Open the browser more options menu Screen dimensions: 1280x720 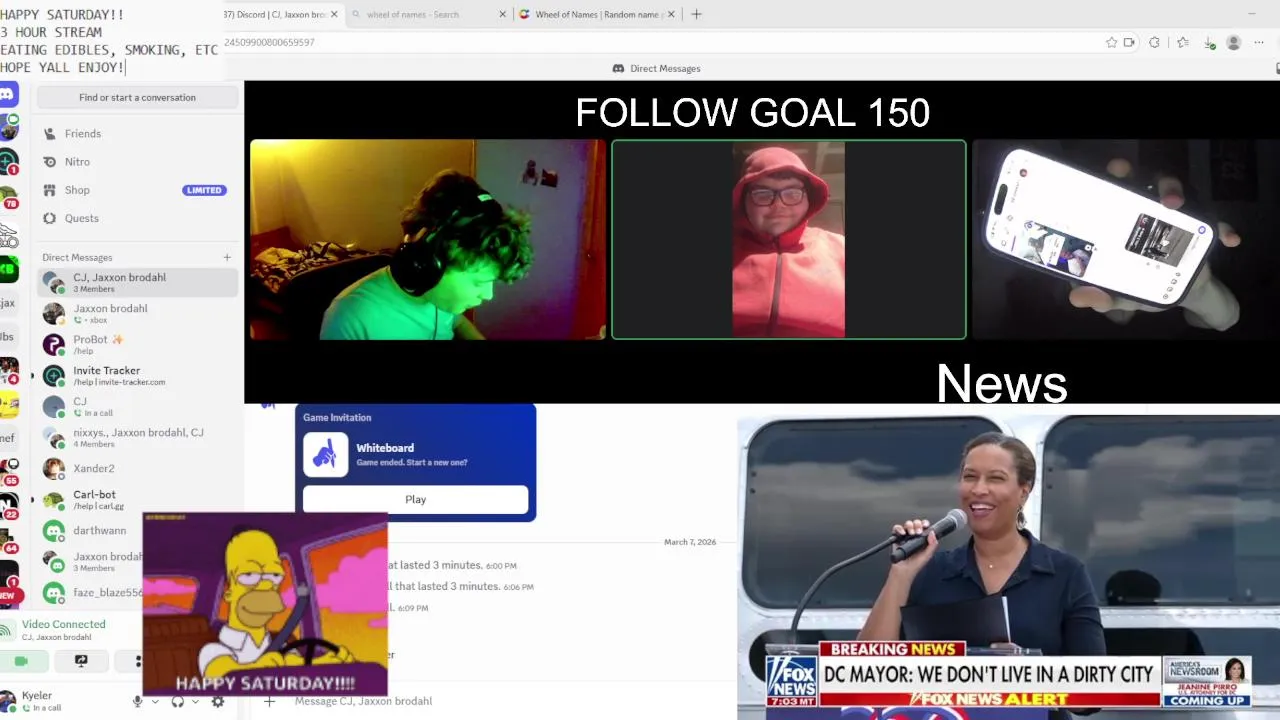[1259, 42]
